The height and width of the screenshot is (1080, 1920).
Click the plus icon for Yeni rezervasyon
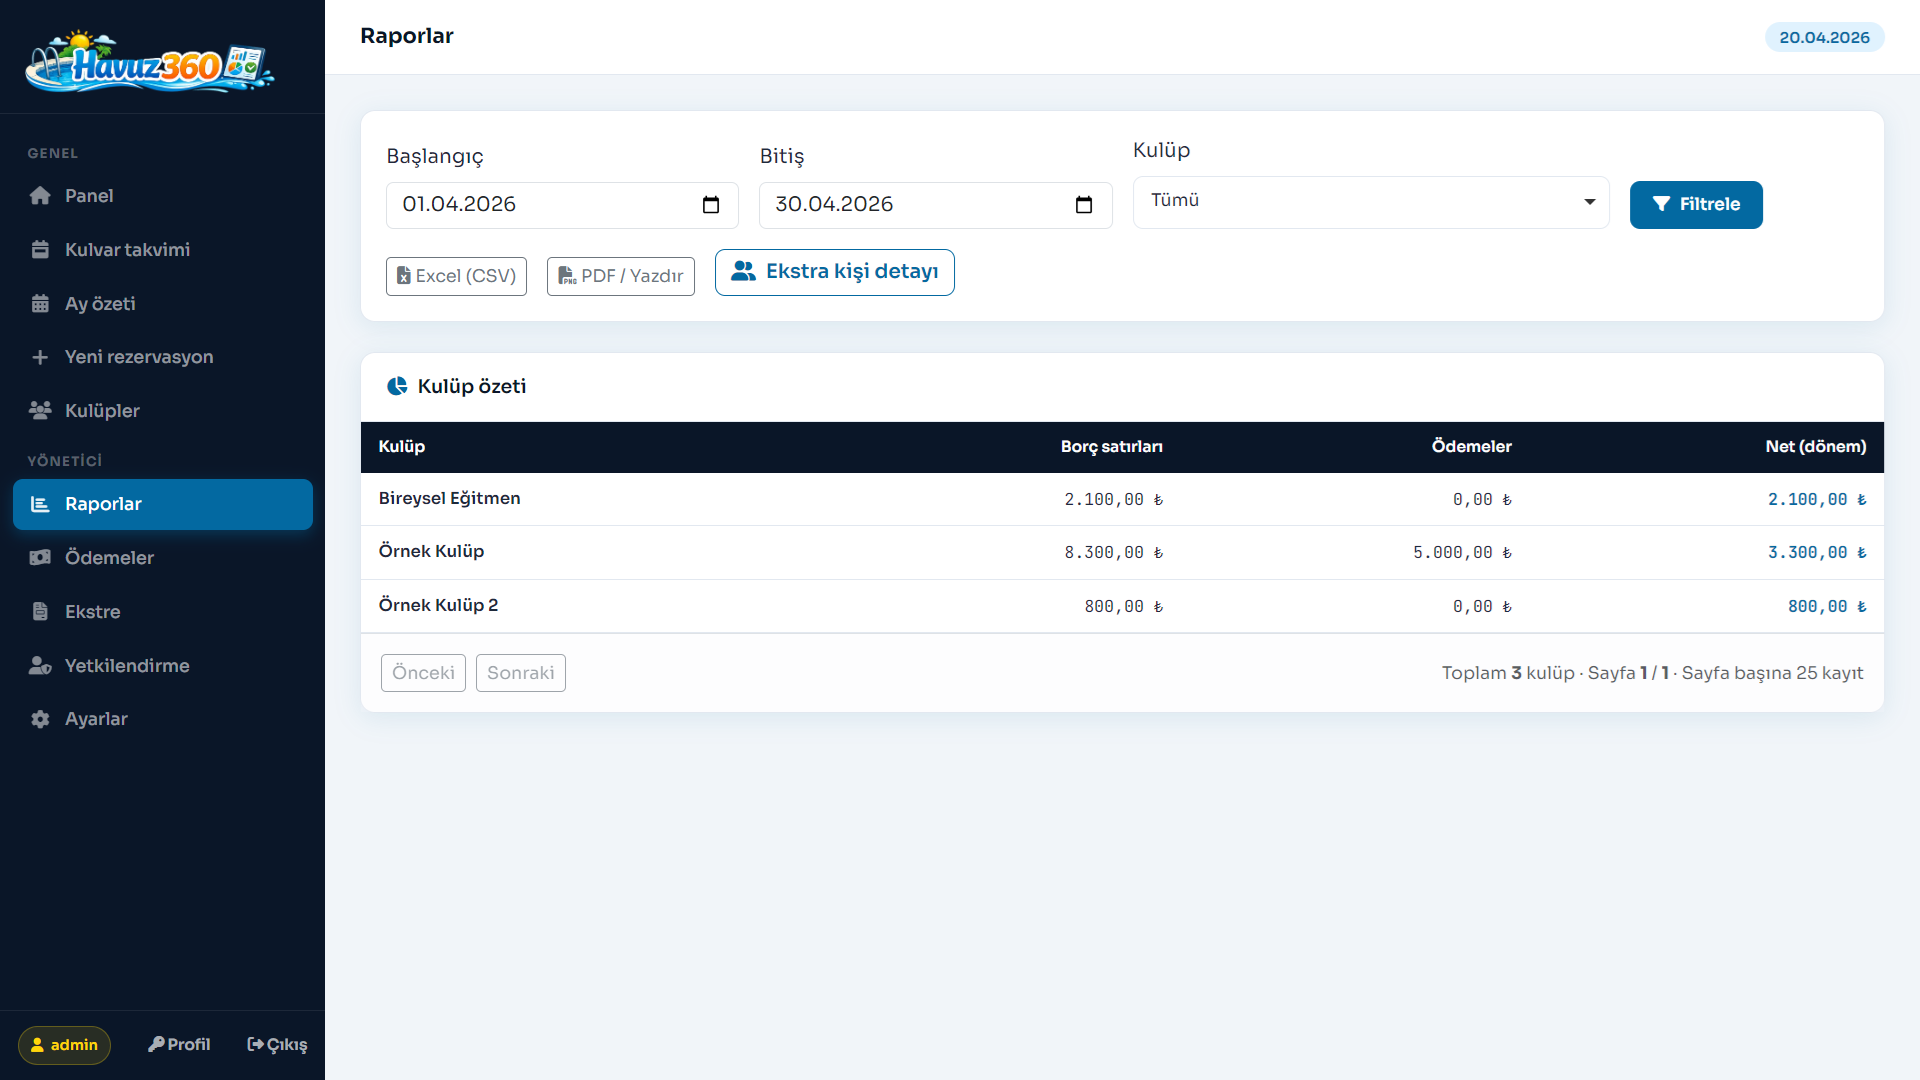pyautogui.click(x=40, y=357)
